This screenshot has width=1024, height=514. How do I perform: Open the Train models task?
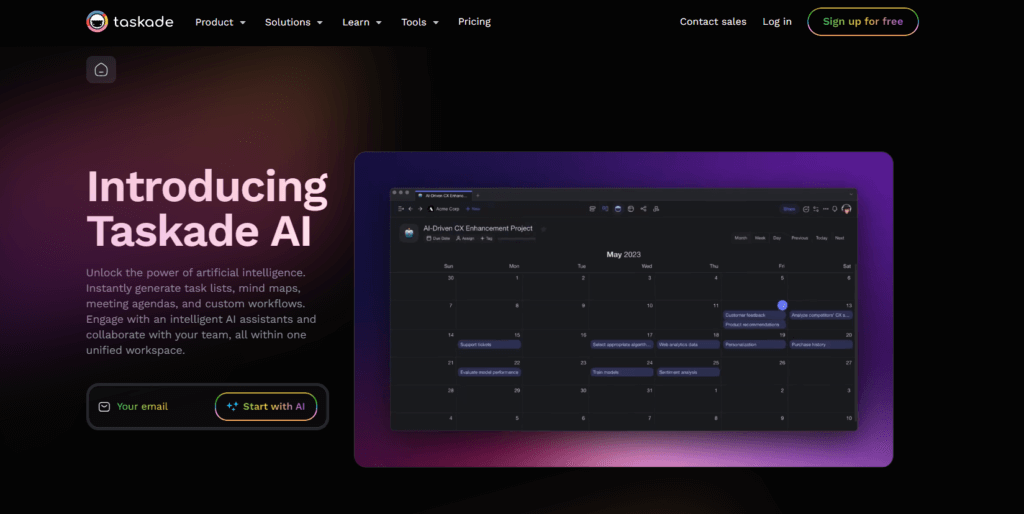pyautogui.click(x=622, y=372)
